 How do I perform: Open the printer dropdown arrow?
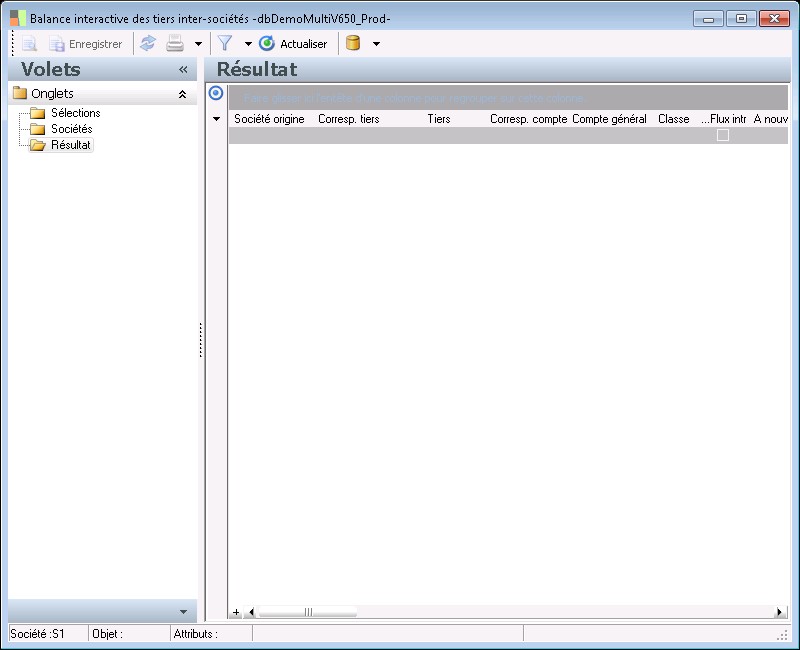pos(198,44)
